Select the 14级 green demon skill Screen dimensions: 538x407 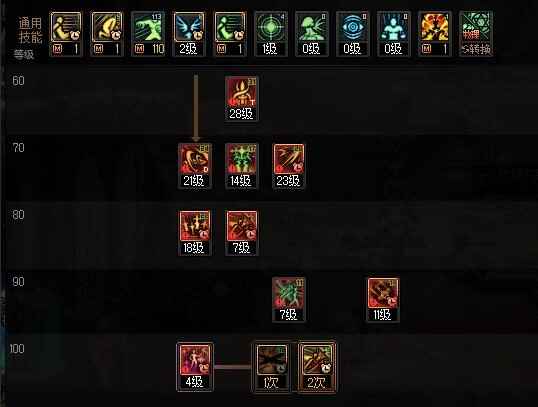tap(242, 166)
